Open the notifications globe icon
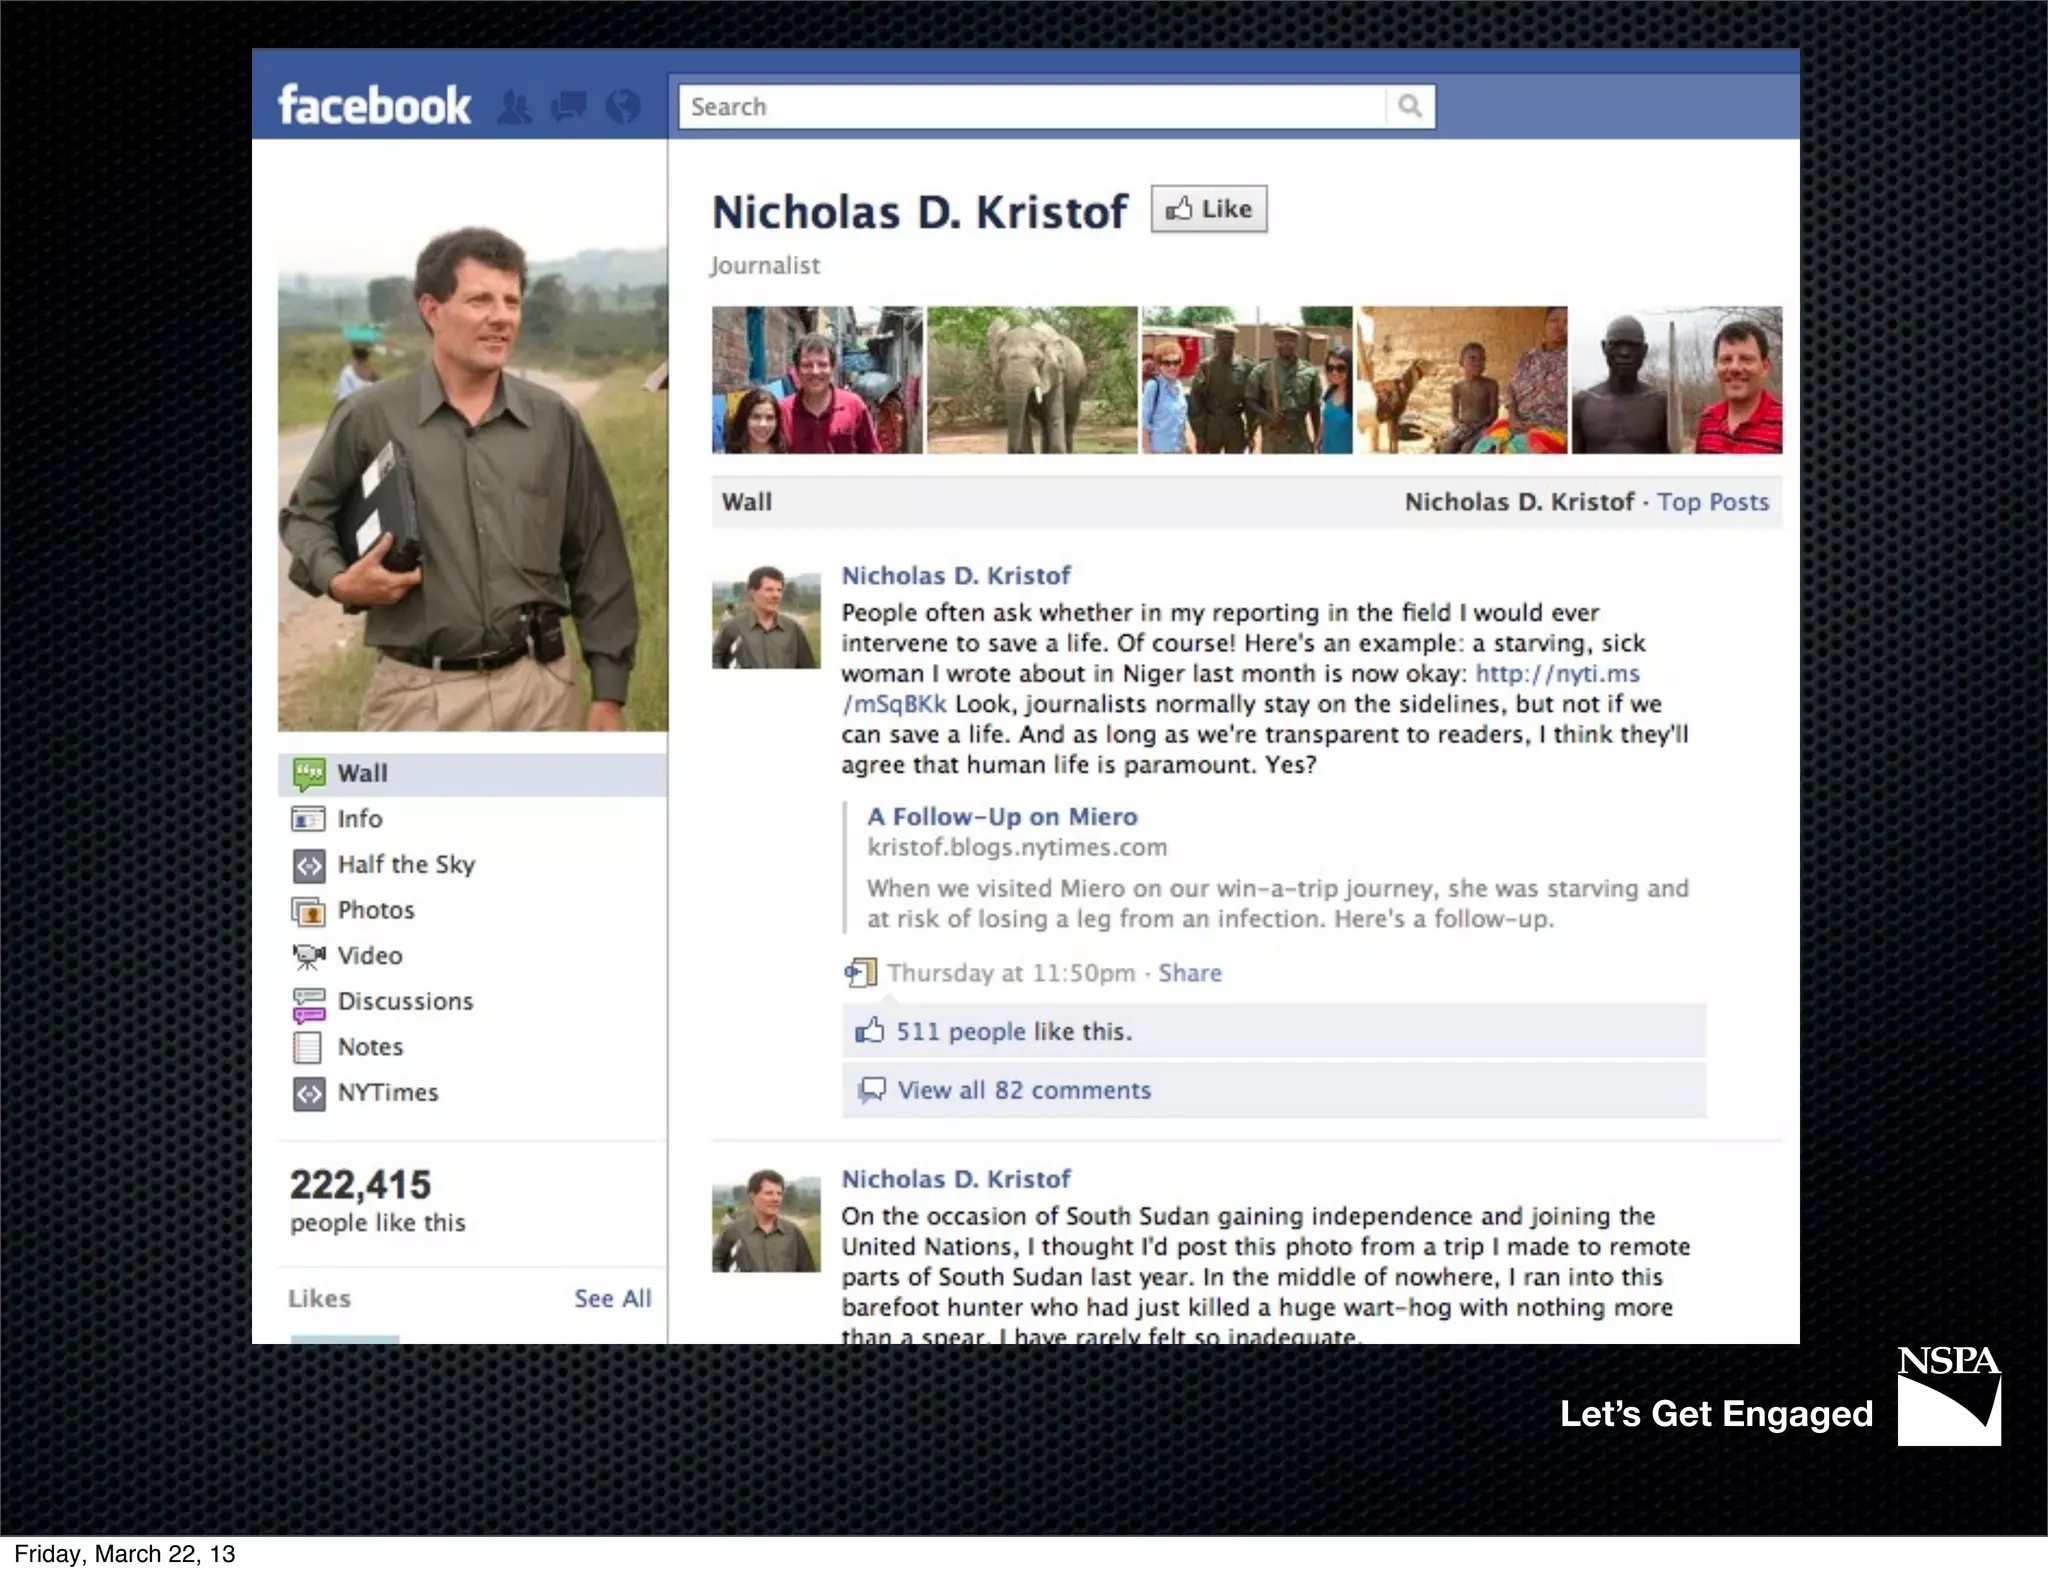The image size is (2048, 1576). pyautogui.click(x=623, y=106)
